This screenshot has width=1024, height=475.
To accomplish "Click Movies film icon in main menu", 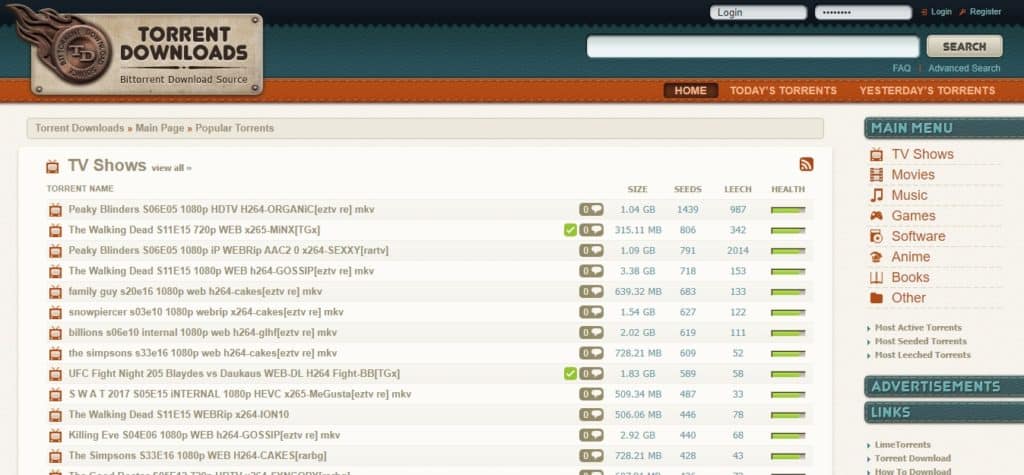I will [x=876, y=175].
